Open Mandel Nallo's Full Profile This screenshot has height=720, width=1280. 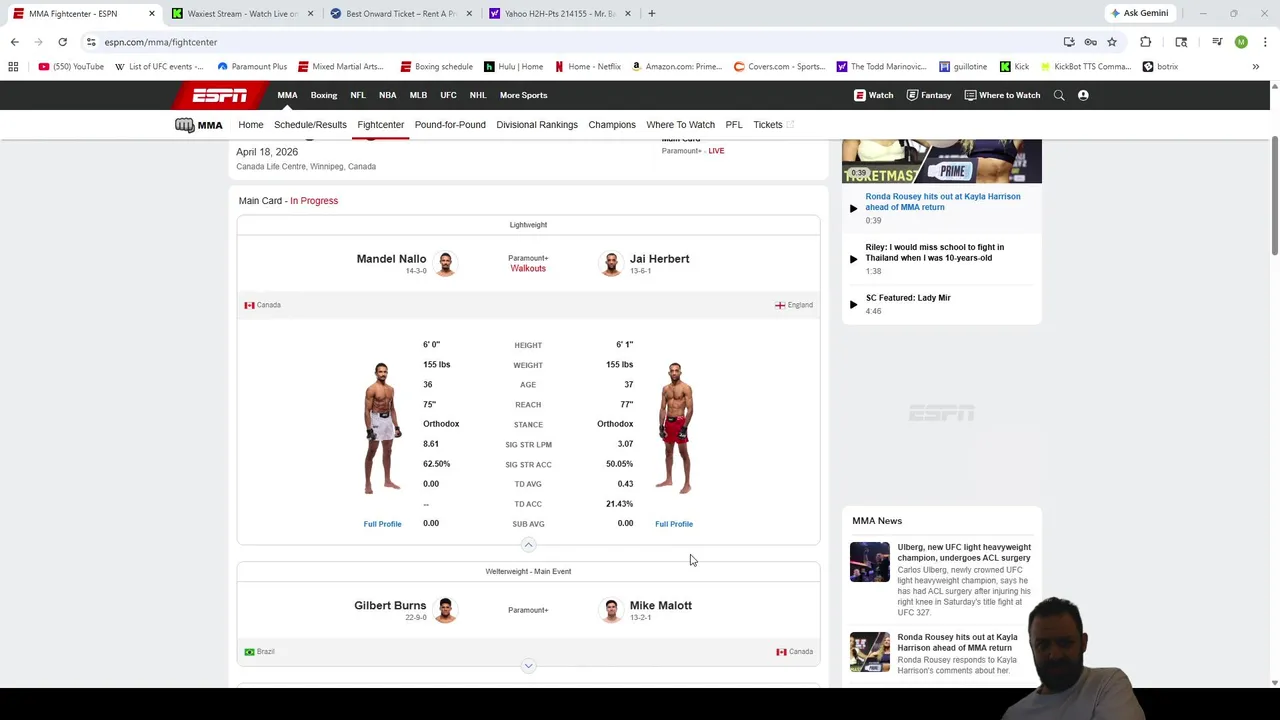pyautogui.click(x=382, y=524)
